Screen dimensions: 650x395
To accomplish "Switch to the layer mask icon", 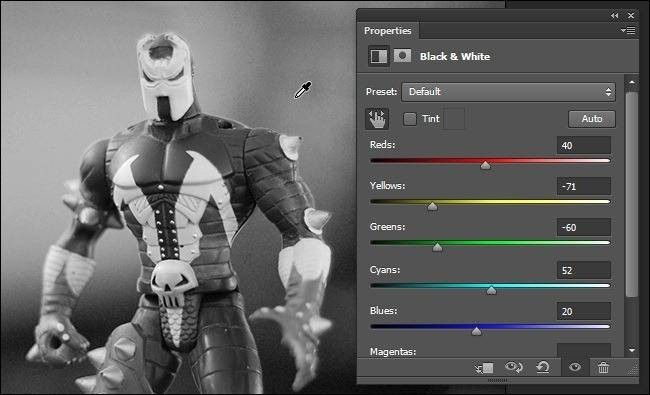I will point(402,56).
